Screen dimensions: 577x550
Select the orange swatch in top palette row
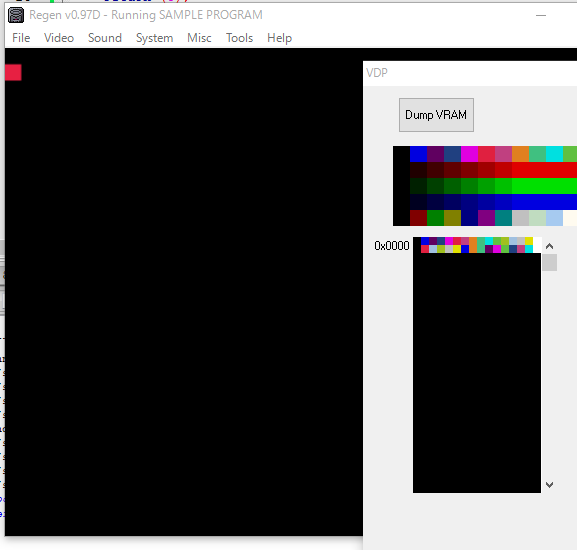520,154
